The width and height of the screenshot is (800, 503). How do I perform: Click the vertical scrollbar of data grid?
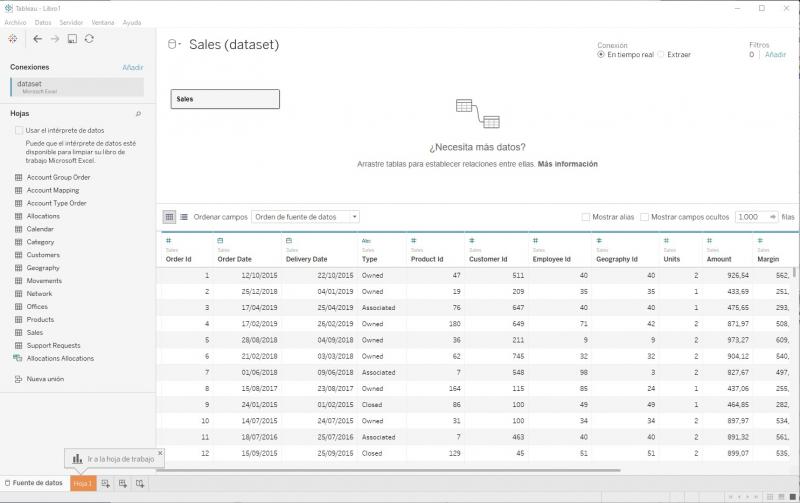point(794,272)
